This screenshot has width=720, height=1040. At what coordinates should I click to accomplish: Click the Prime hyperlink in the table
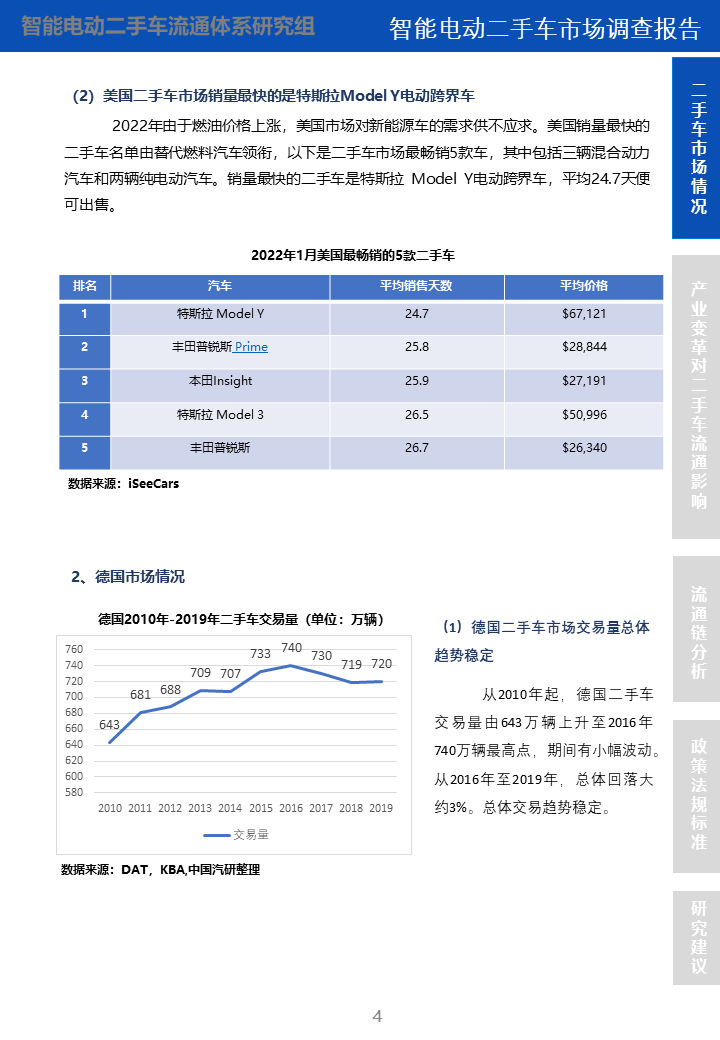(251, 347)
